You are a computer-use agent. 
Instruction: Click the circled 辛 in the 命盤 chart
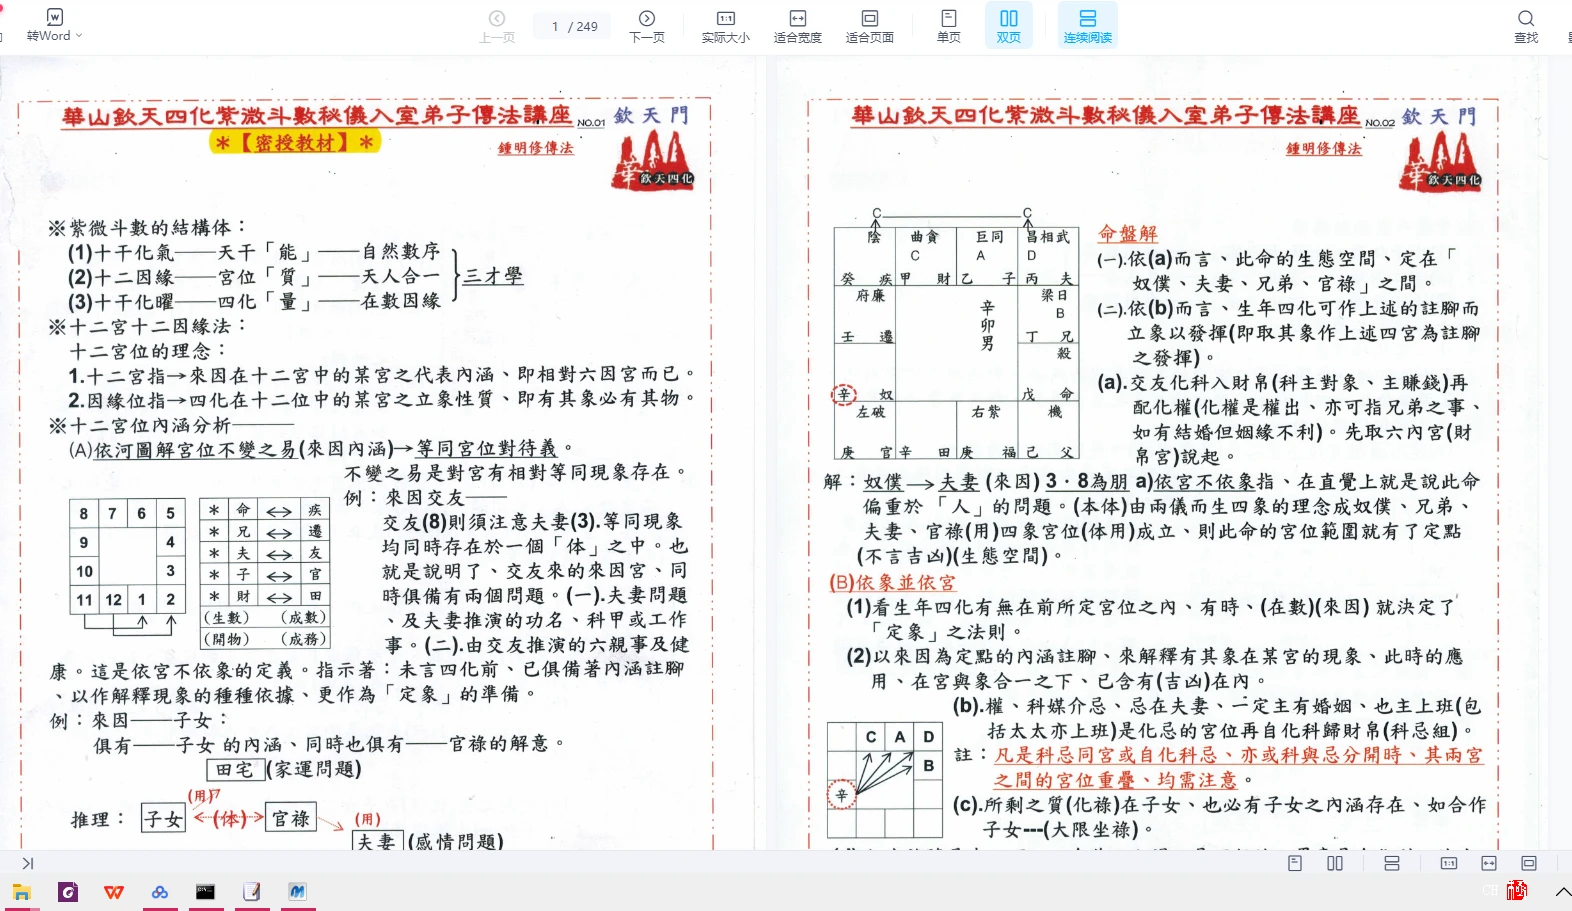(845, 394)
